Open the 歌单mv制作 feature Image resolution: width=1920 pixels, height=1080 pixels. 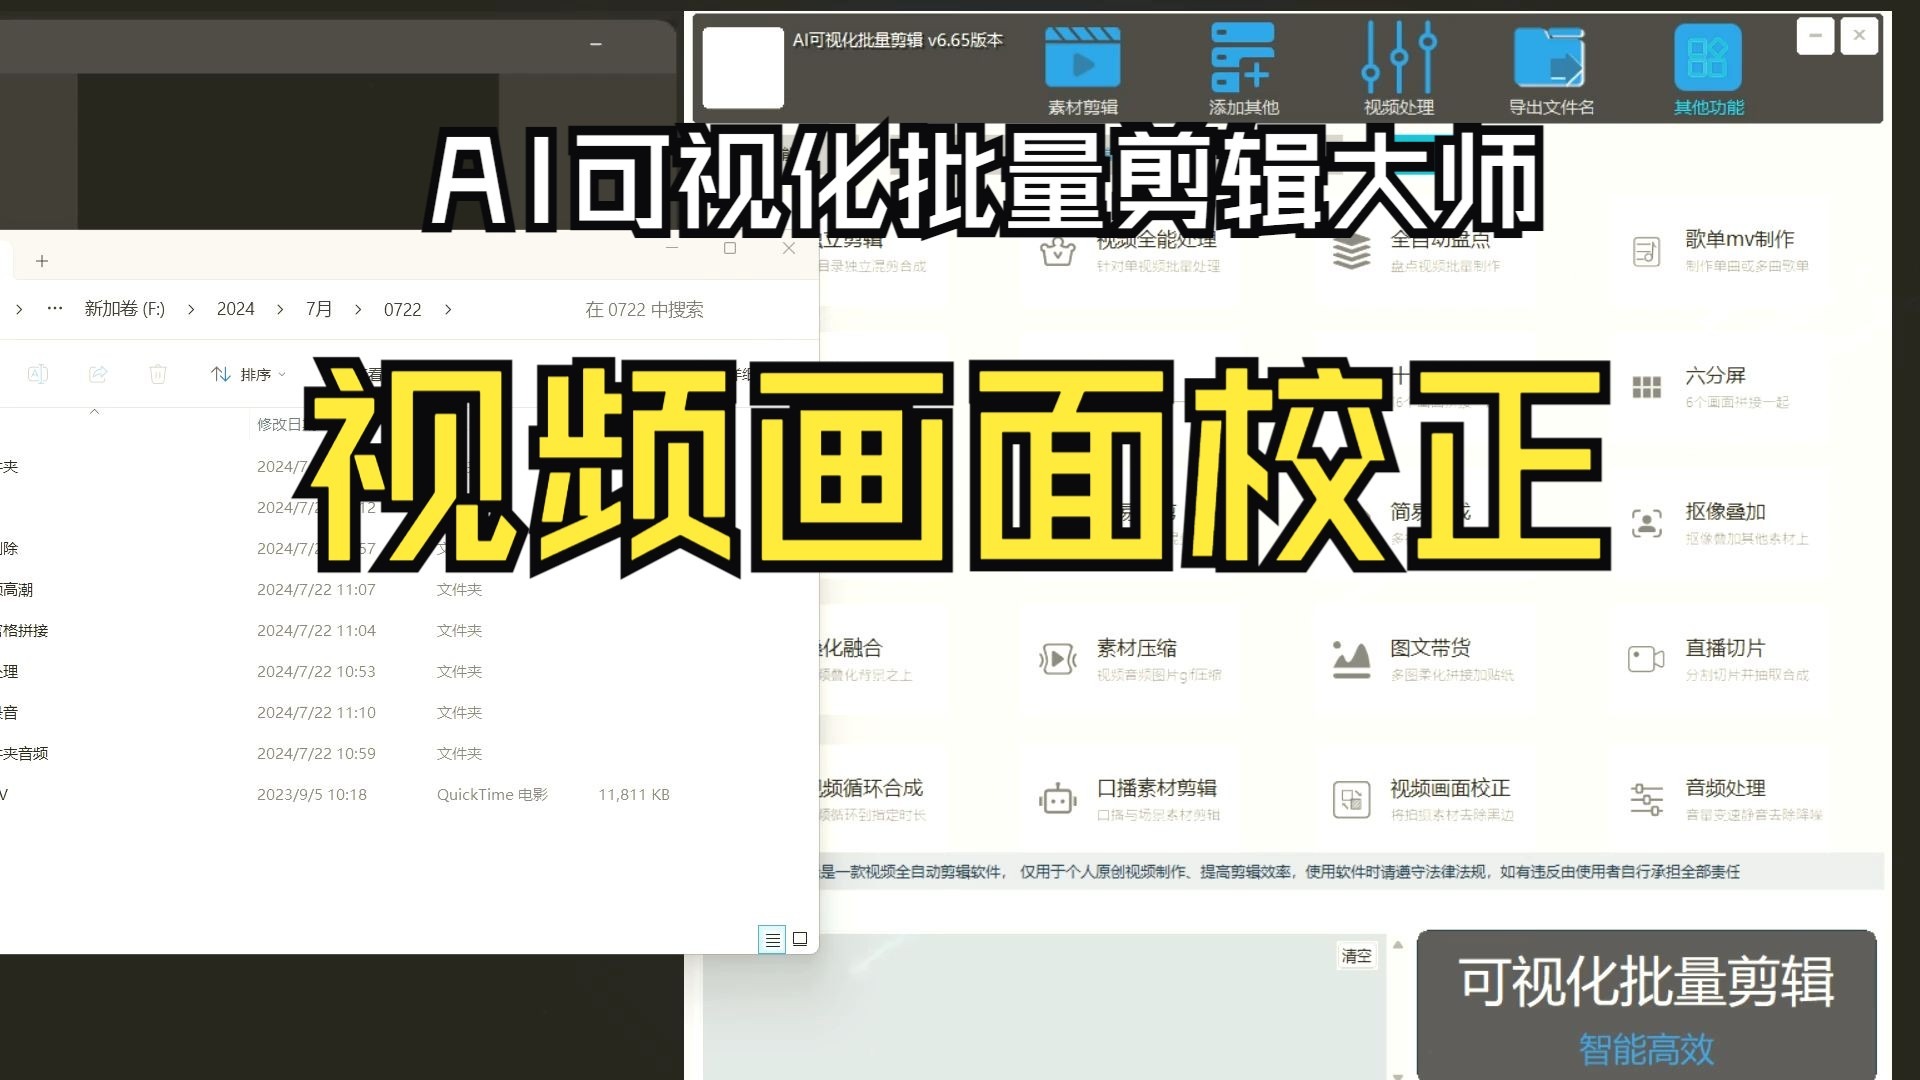click(1725, 251)
